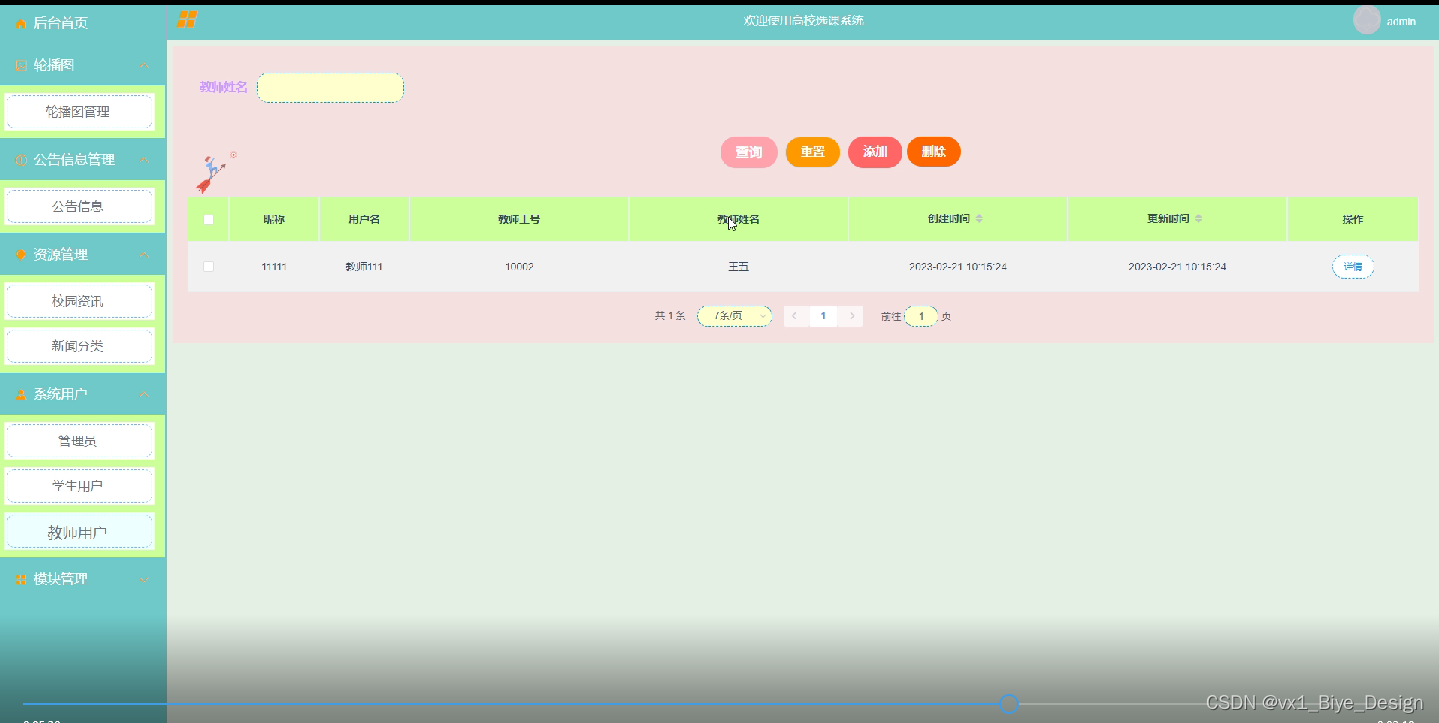Screen dimensions: 1439x723
Task: Open 新闻分类 submenu item
Action: coord(80,346)
